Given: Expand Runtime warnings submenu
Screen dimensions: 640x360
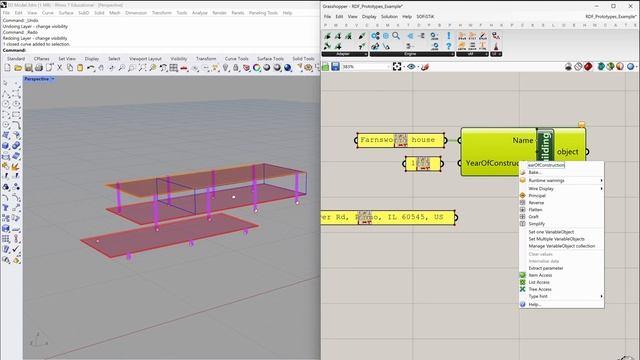Looking at the screenshot, I should coord(562,180).
